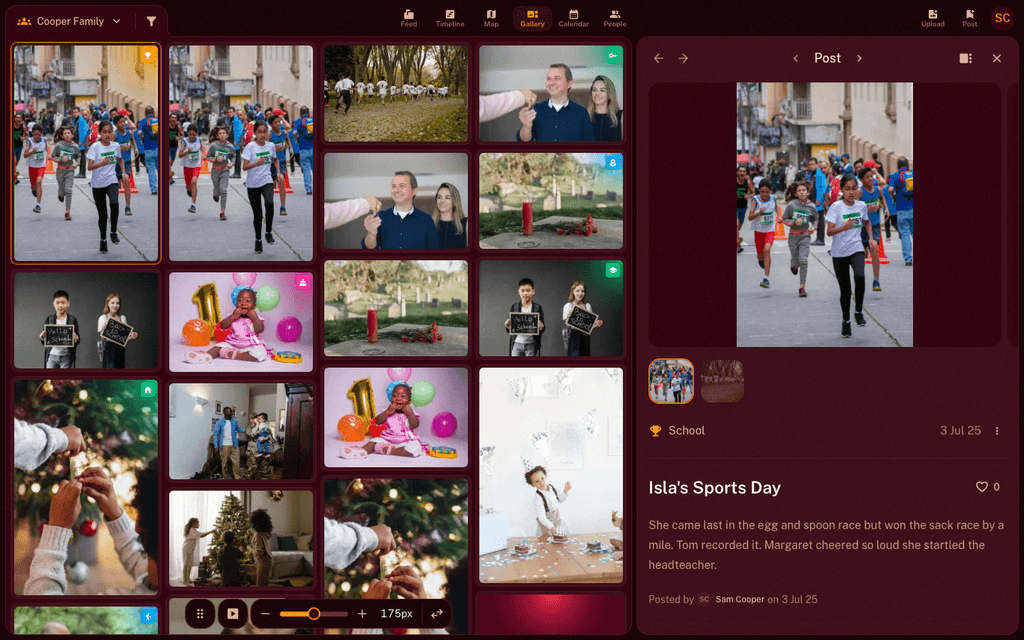Viewport: 1024px width, 640px height.
Task: Open the Calendar view
Action: [x=573, y=18]
